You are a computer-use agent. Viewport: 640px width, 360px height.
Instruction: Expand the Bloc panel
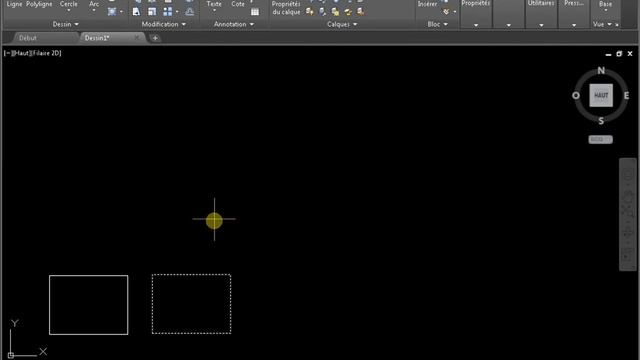click(x=438, y=24)
